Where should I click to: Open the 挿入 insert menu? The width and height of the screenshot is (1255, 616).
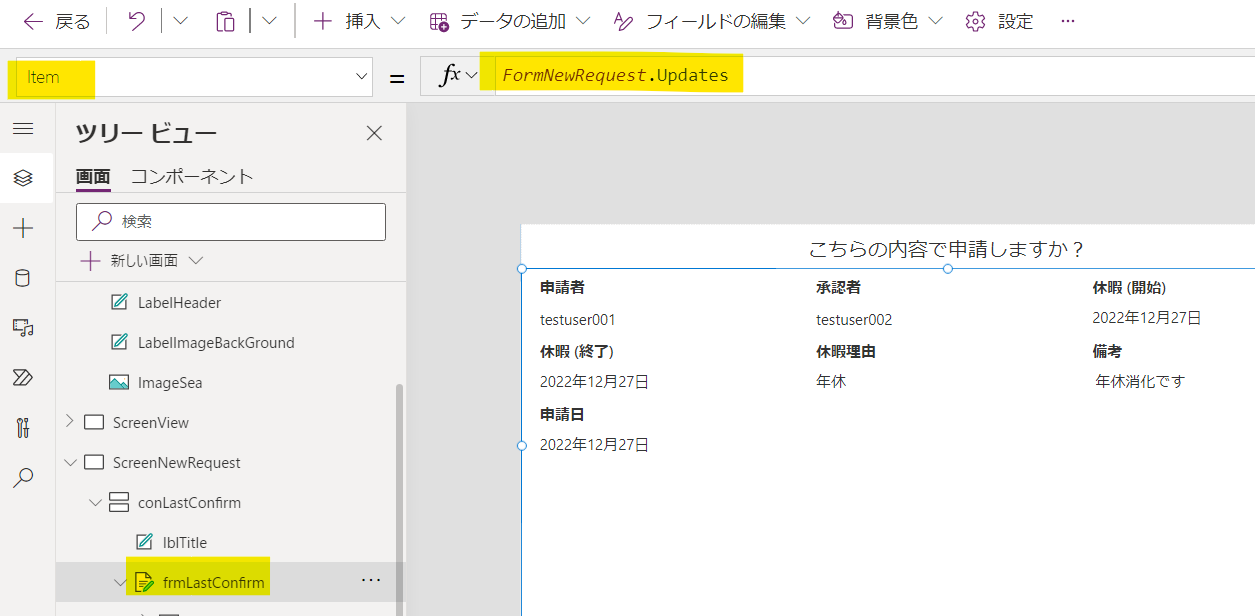point(358,21)
